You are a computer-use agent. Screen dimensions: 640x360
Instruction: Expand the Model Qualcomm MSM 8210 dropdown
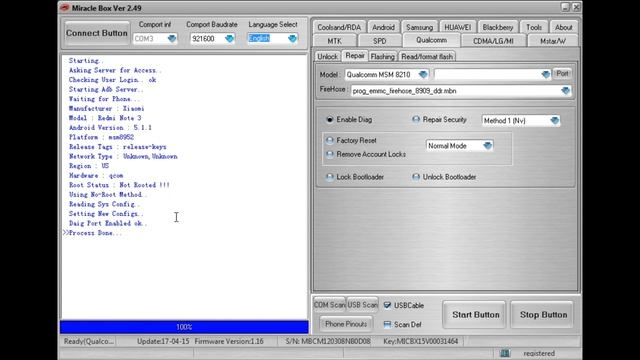(x=423, y=74)
